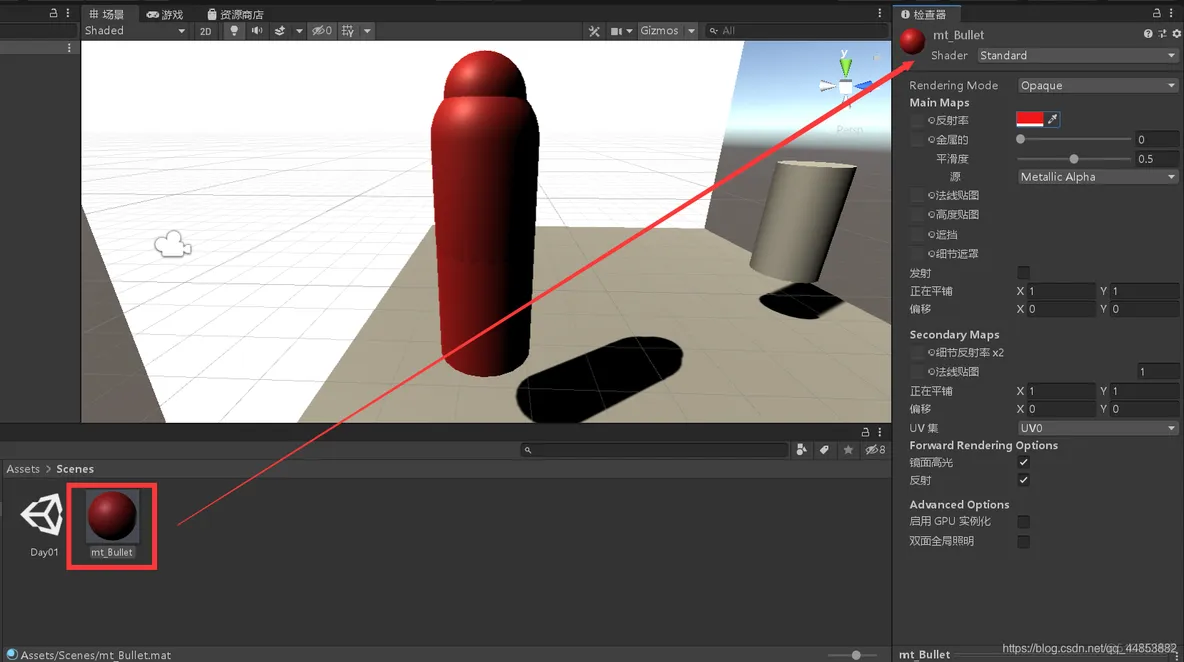Open UV 集 UV0 dropdown
This screenshot has width=1184, height=662.
click(x=1098, y=428)
